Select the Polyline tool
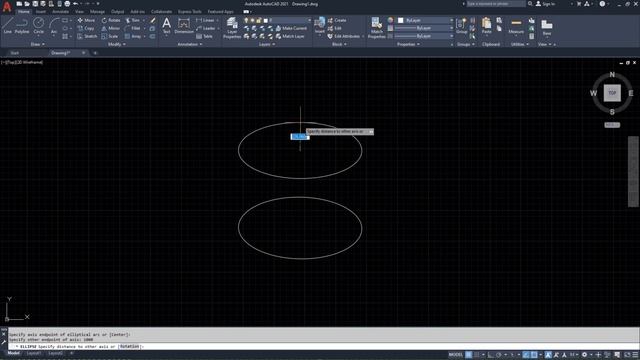The height and width of the screenshot is (360, 640). 22,25
